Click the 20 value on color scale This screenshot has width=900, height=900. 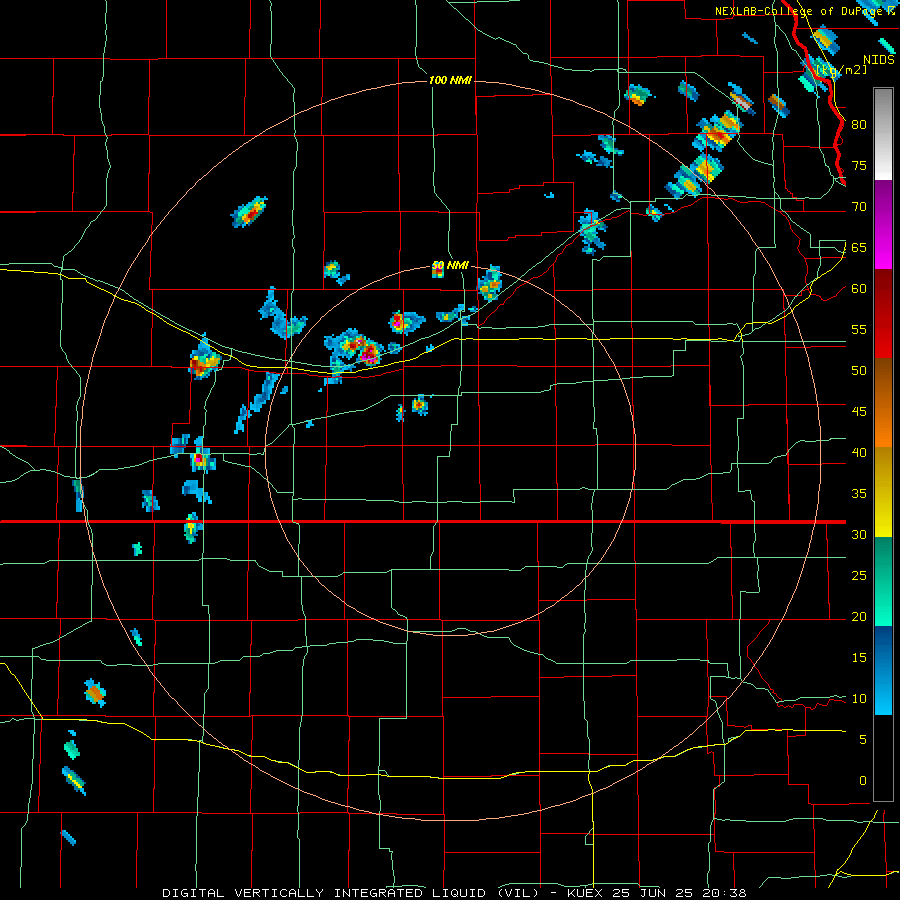tap(859, 616)
